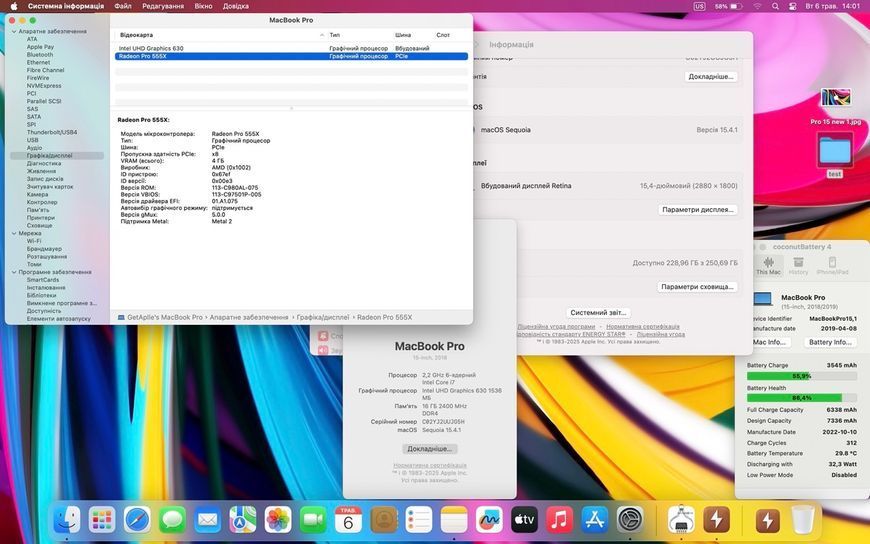Select Bluetooth in the hardware sidebar

click(40, 54)
